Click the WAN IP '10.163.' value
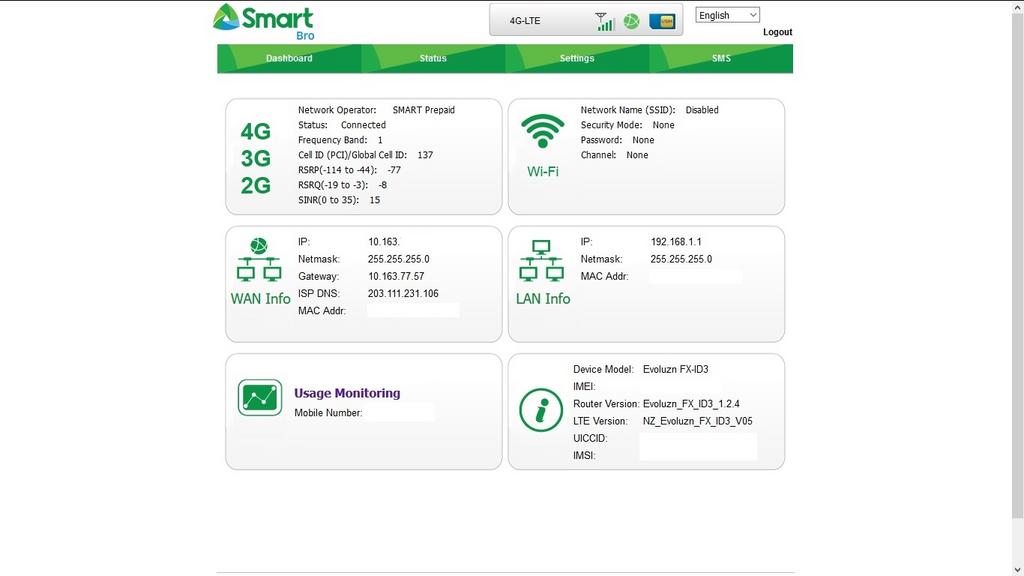1024x576 pixels. (383, 242)
